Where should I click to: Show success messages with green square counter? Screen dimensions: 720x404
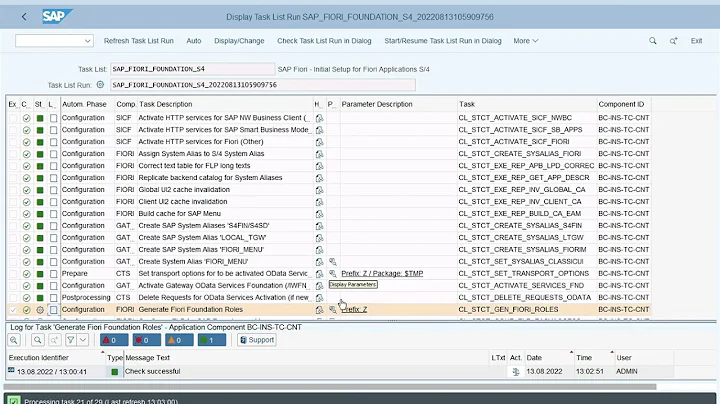(212, 340)
